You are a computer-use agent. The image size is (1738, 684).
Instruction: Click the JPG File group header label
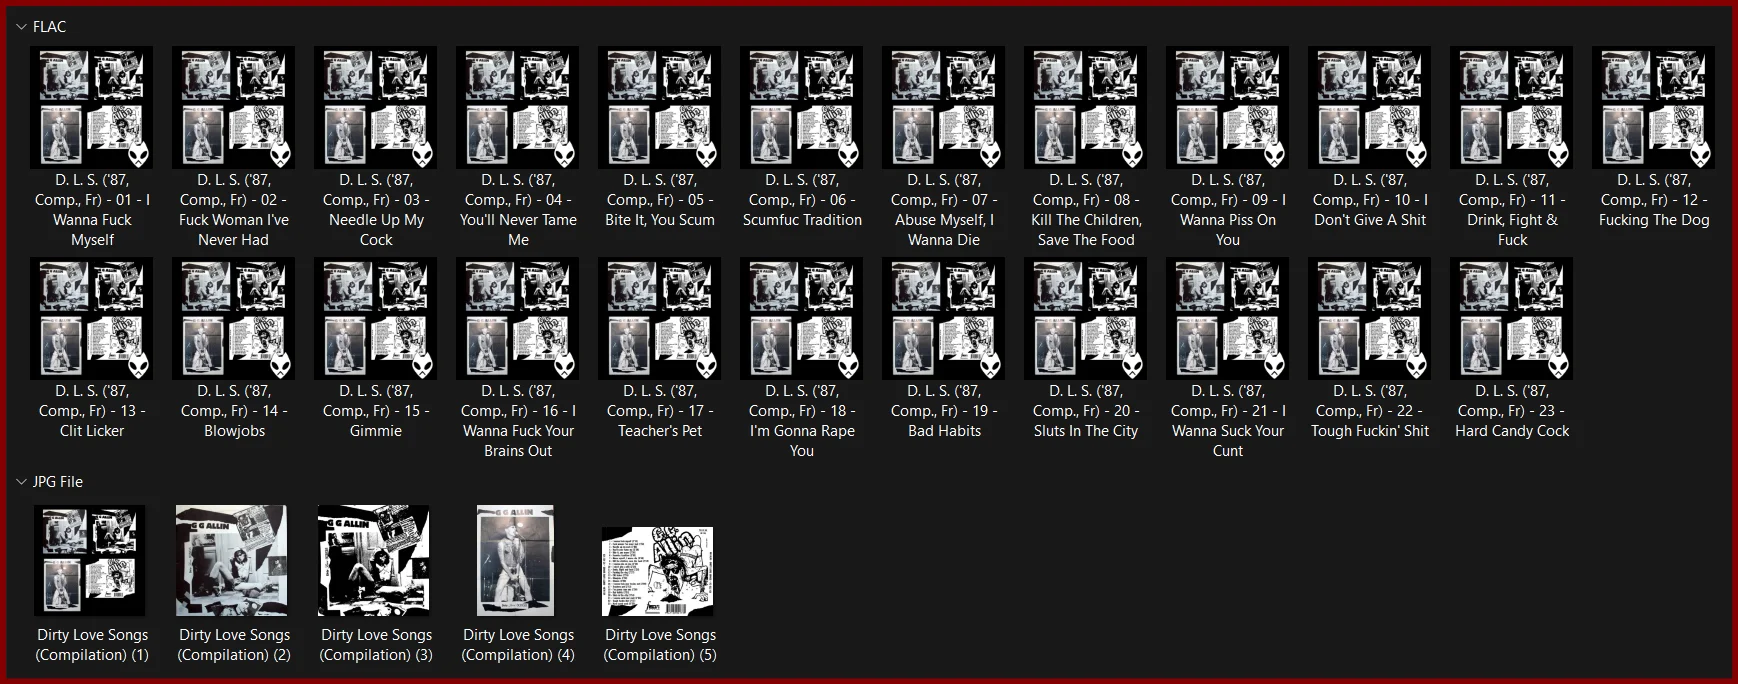click(x=58, y=482)
